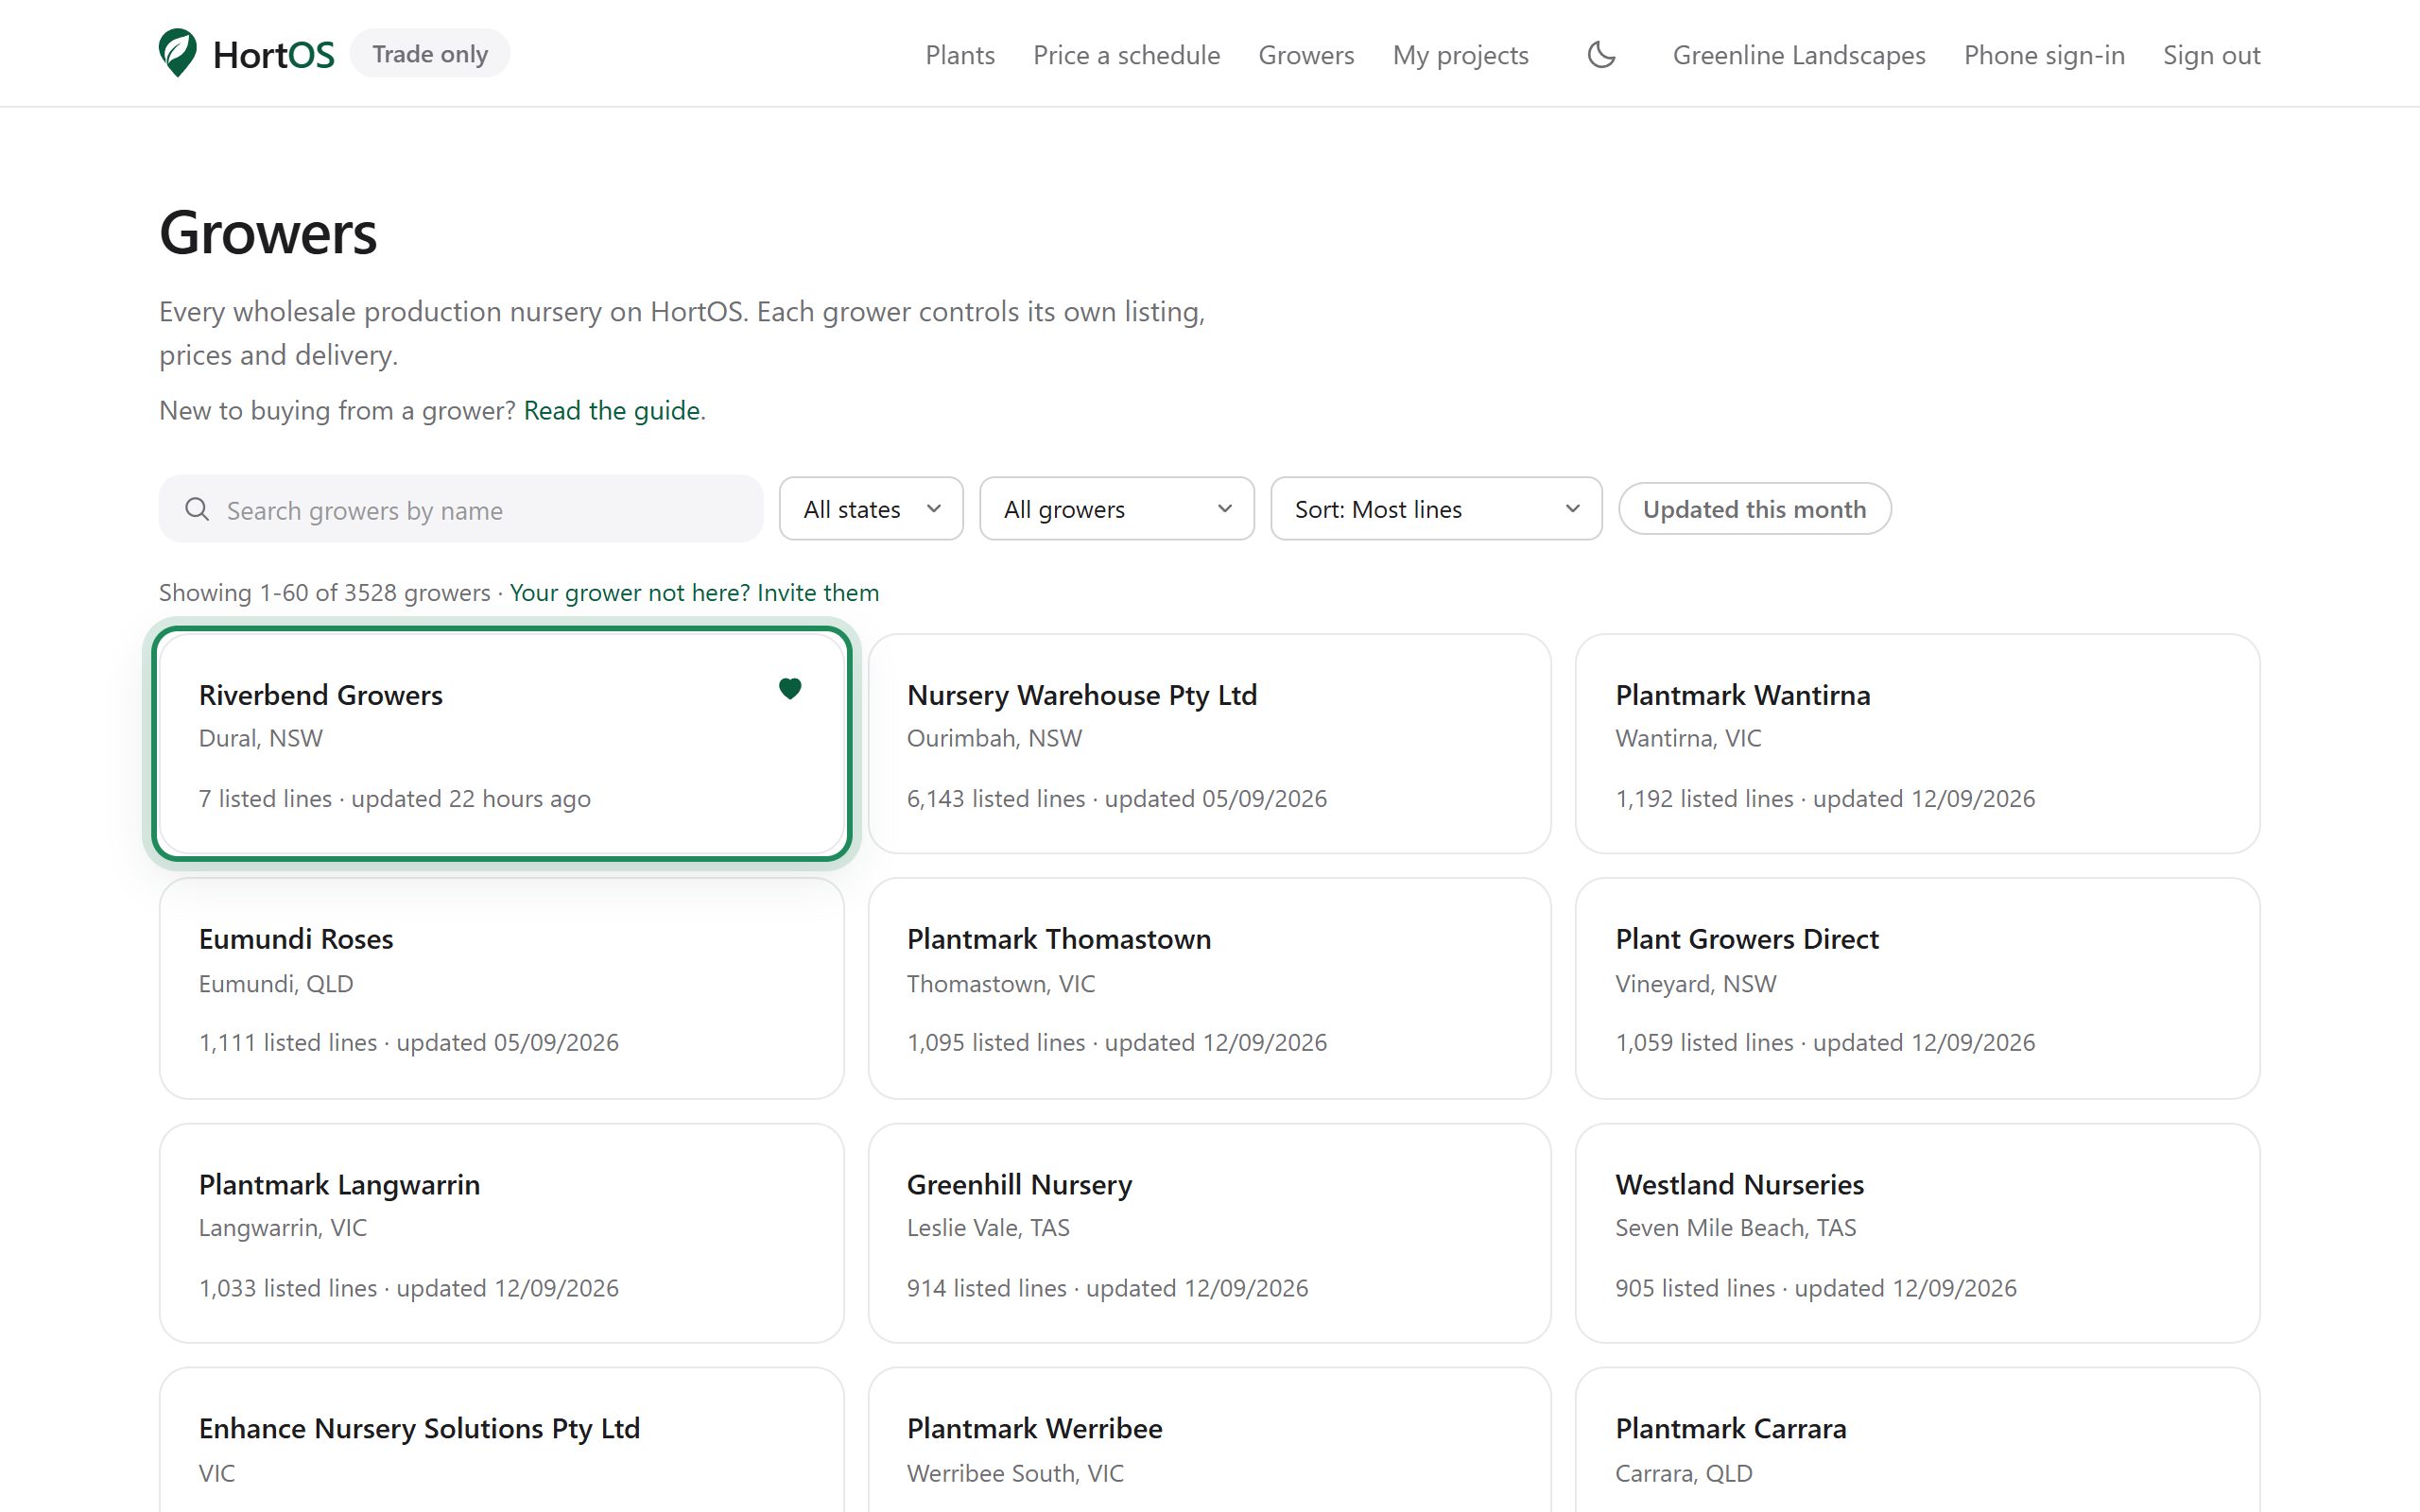Click "6,143 listed lines" on Nursery Warehouse
Viewport: 2420px width, 1512px height.
click(x=995, y=799)
